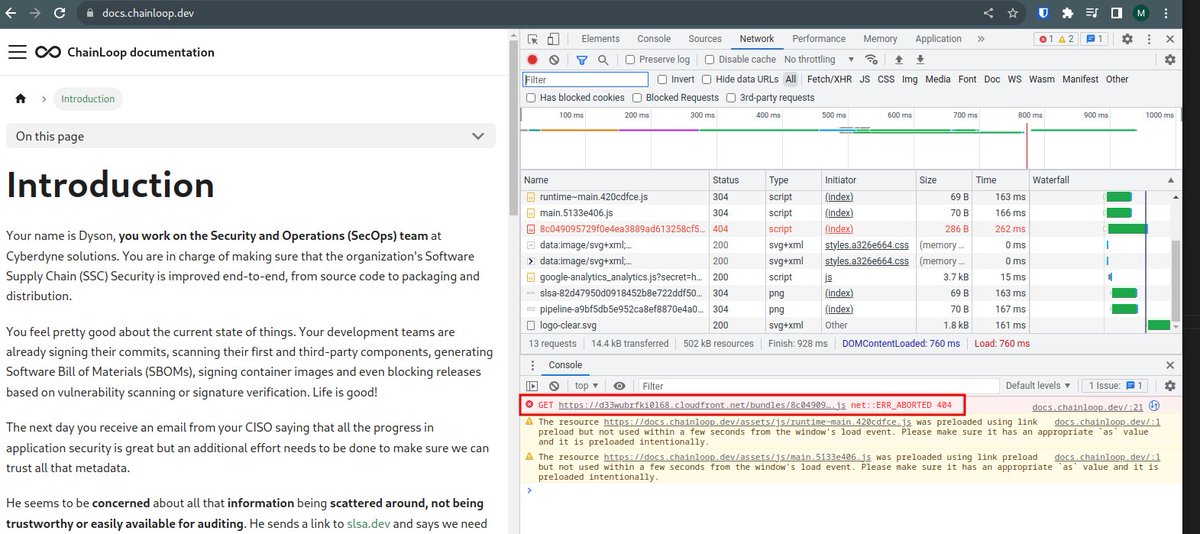Open DevTools main settings gear
The width and height of the screenshot is (1200, 534).
pyautogui.click(x=1127, y=39)
